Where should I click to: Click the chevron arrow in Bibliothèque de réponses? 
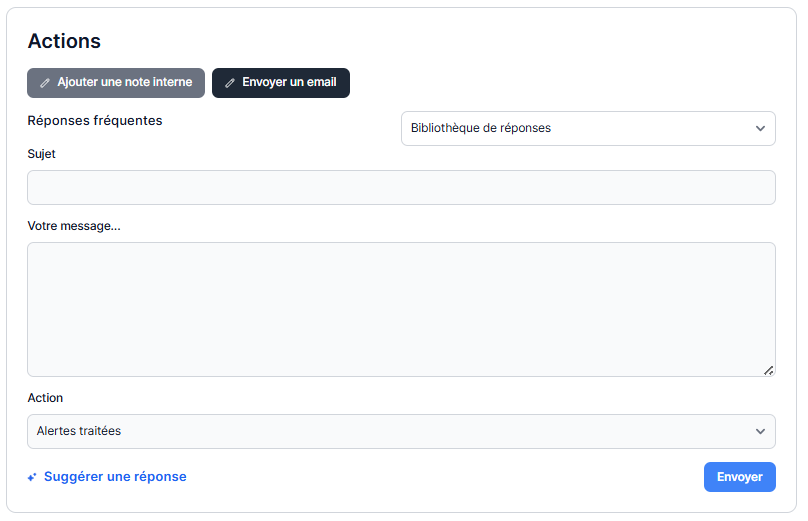tap(760, 128)
